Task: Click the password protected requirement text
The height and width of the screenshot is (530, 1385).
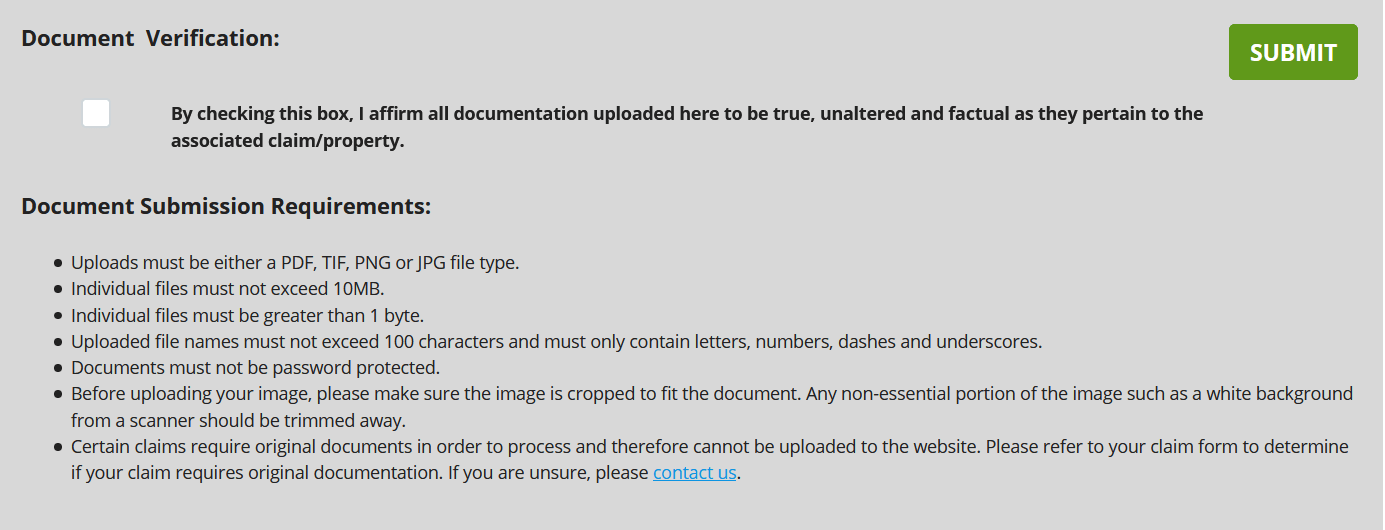Action: pos(255,367)
